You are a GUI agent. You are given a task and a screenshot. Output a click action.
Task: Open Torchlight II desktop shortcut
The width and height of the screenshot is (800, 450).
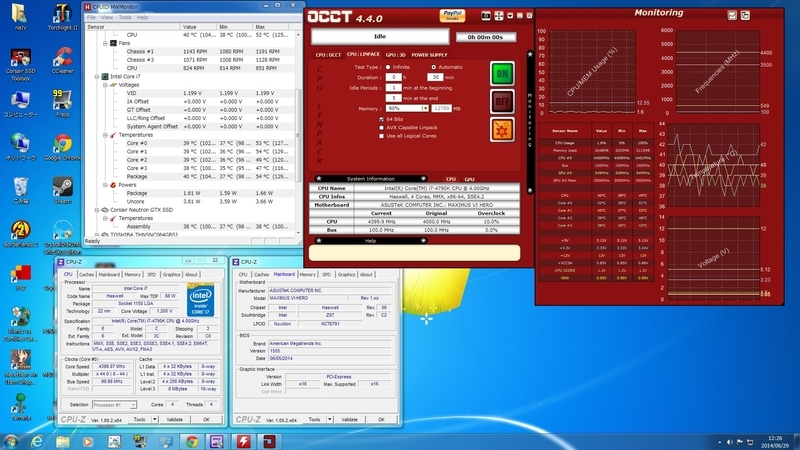click(x=62, y=17)
